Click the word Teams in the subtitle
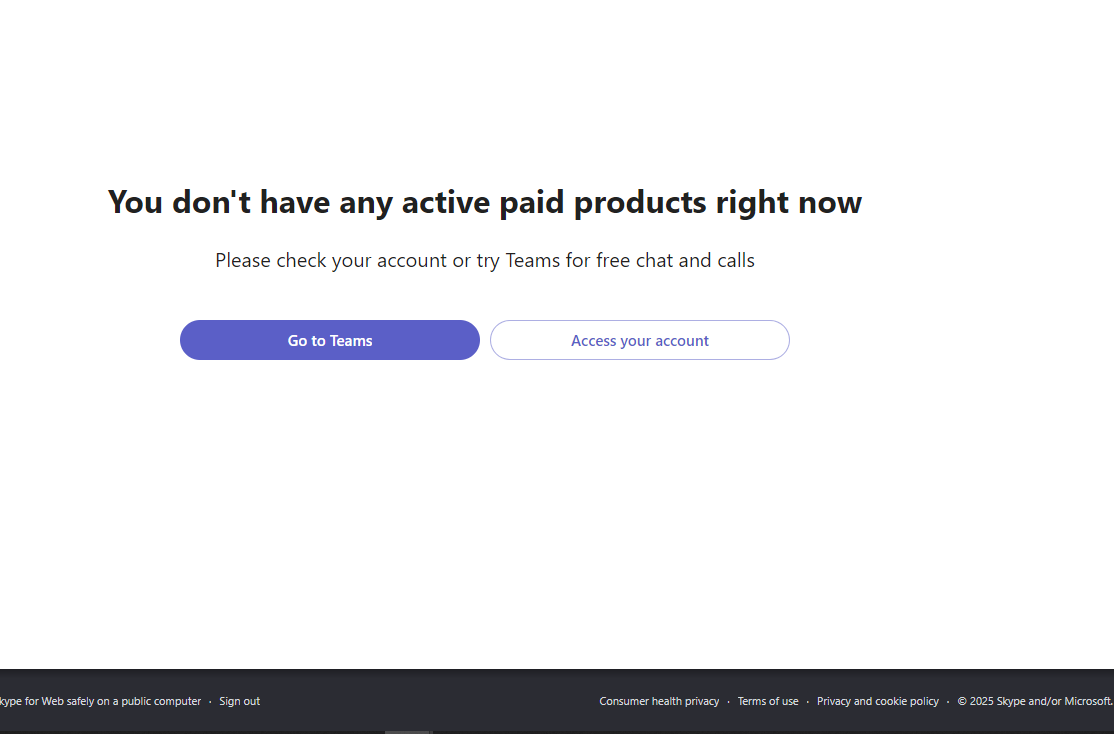 tap(532, 261)
